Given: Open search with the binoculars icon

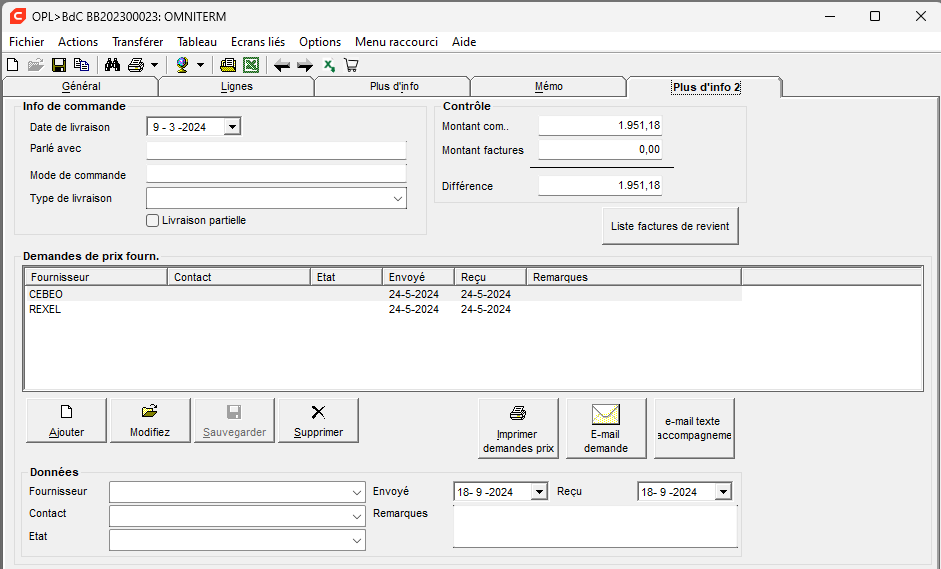Looking at the screenshot, I should tap(112, 65).
